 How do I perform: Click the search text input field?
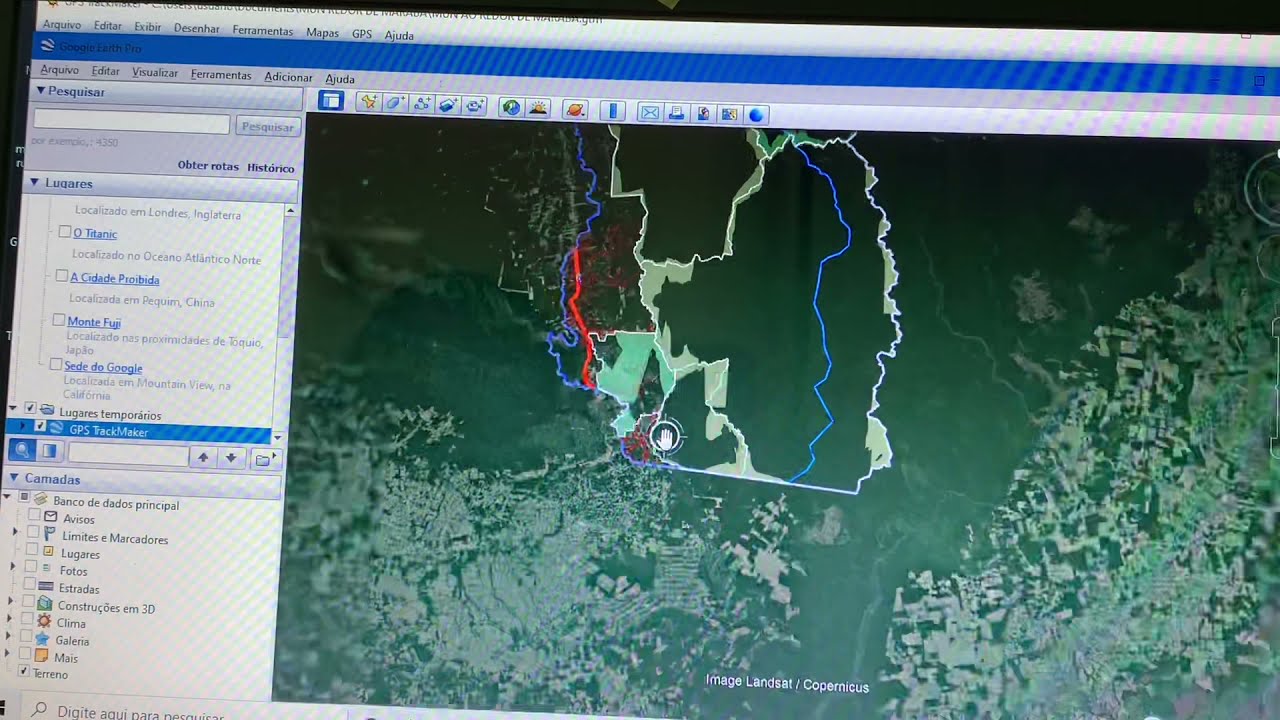[x=131, y=122]
